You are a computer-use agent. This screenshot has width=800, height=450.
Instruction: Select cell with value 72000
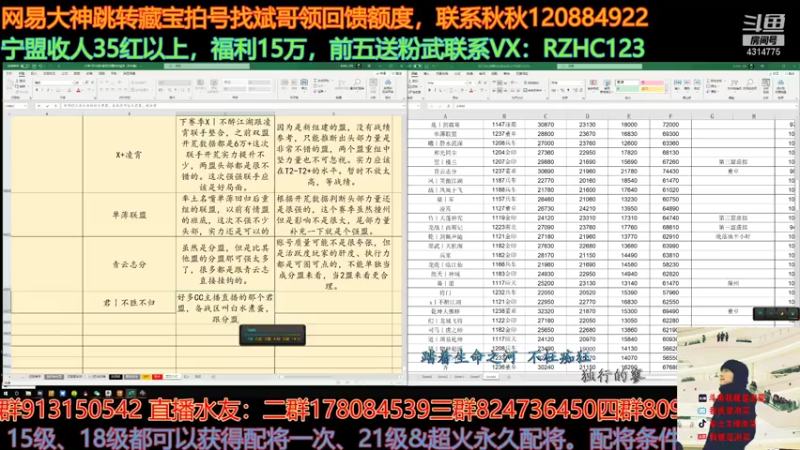670,124
